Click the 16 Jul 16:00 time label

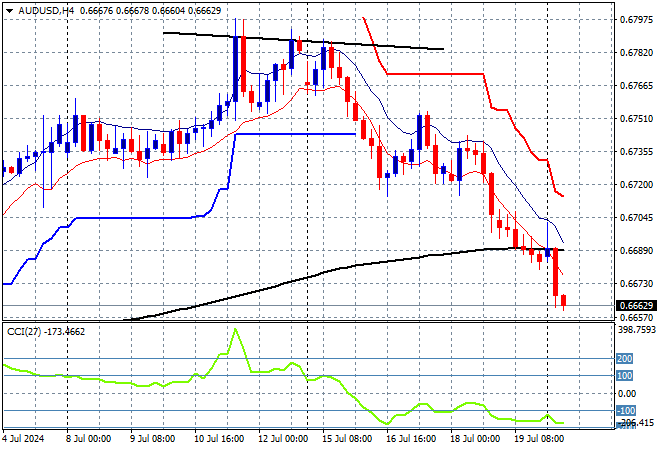[411, 439]
